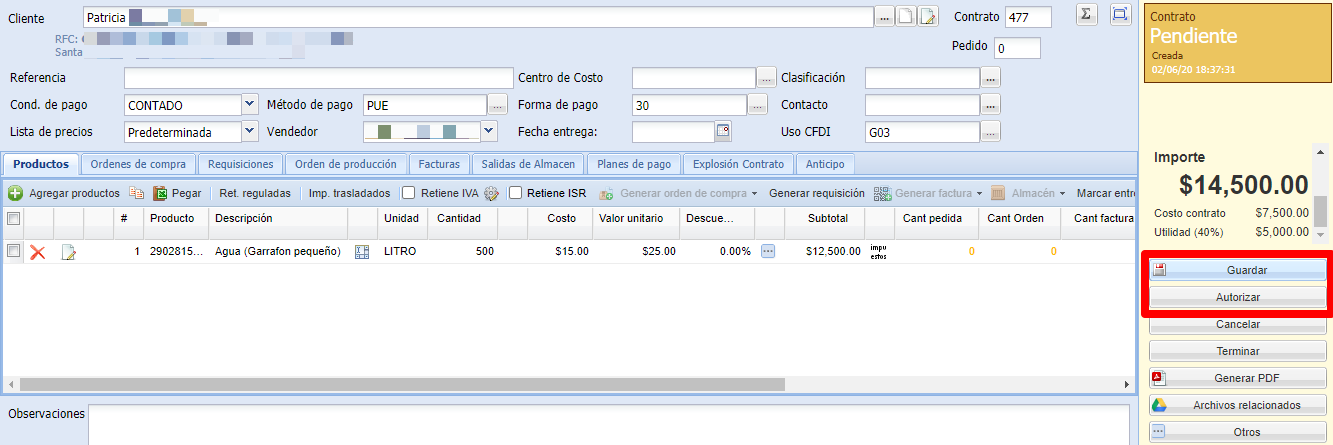Screen dimensions: 1333x445
Task: Open the grid icon next to Agua description
Action: click(362, 252)
